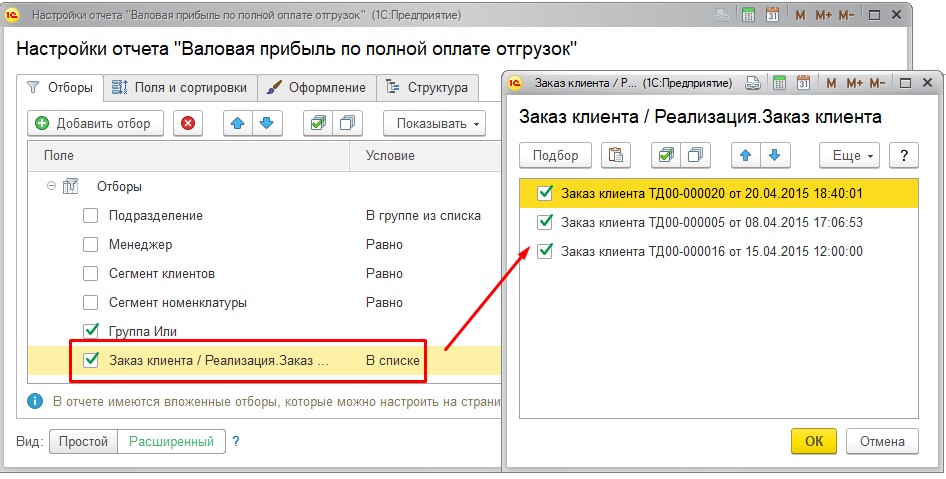946x479 pixels.
Task: Open calculator icon in dialog title bar
Action: click(x=780, y=82)
